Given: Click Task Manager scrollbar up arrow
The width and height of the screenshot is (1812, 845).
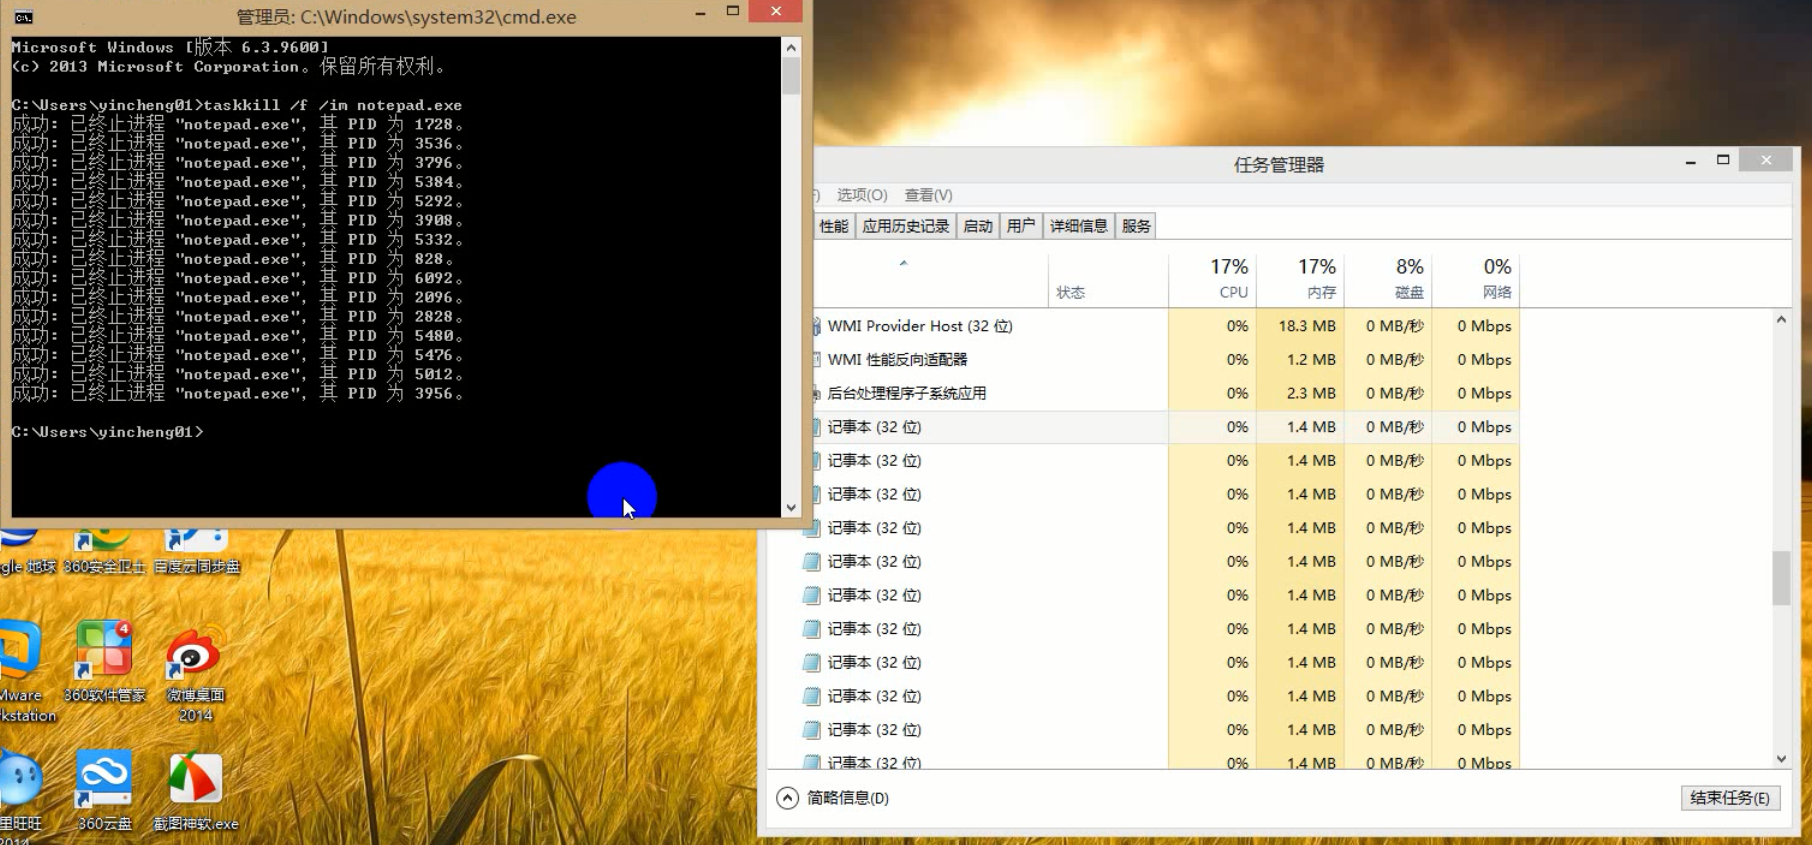Looking at the screenshot, I should [x=1781, y=320].
